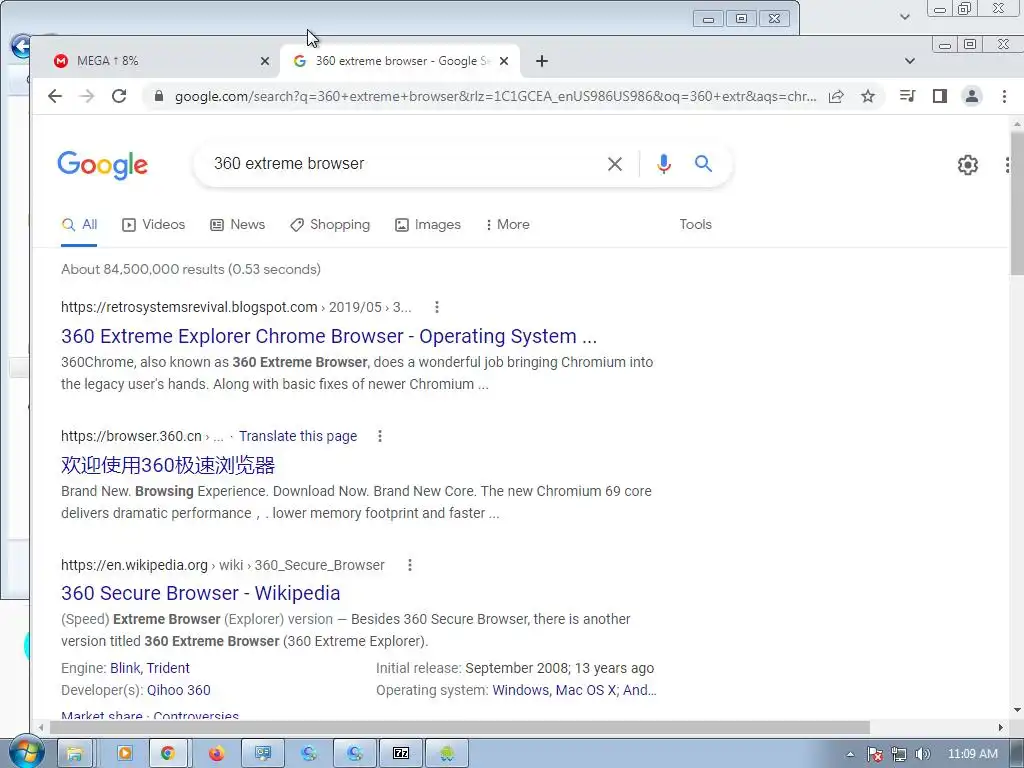Open search Tools options
Image resolution: width=1024 pixels, height=768 pixels.
click(x=696, y=224)
